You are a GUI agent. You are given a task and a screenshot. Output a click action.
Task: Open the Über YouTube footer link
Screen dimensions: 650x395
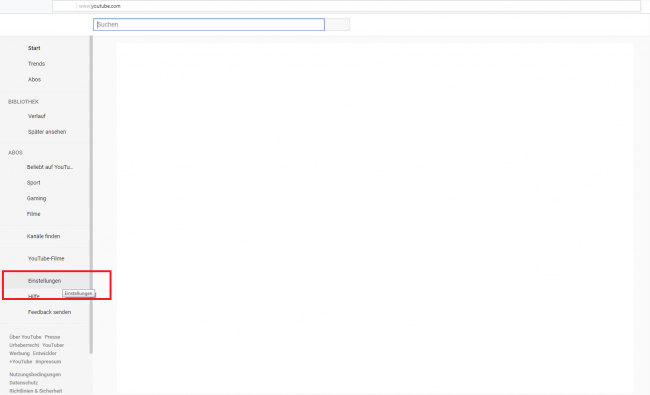pos(25,337)
